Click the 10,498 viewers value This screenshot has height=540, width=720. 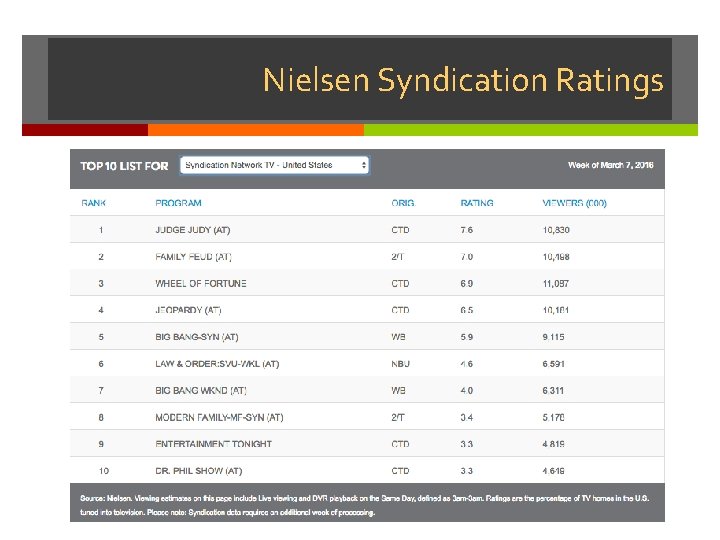coord(556,257)
